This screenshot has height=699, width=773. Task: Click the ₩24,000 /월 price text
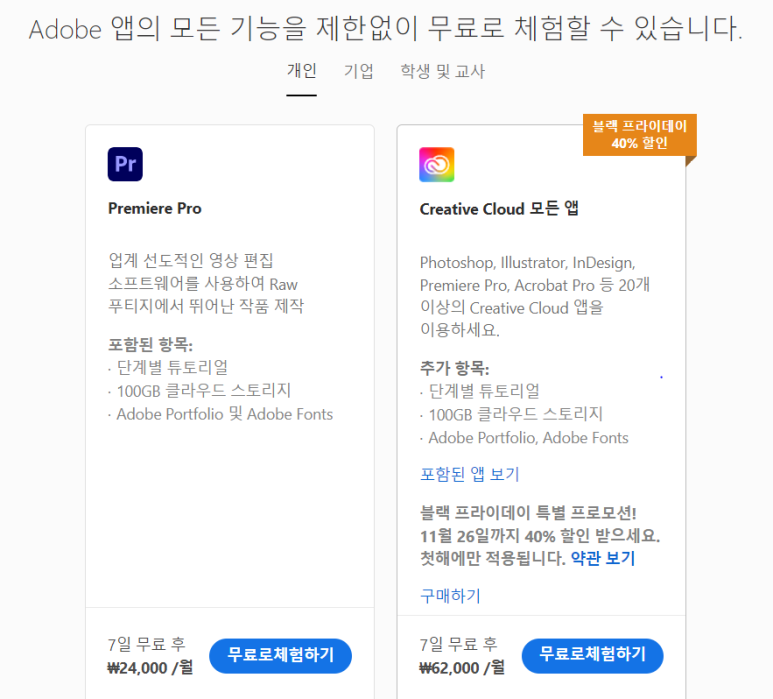pos(150,667)
